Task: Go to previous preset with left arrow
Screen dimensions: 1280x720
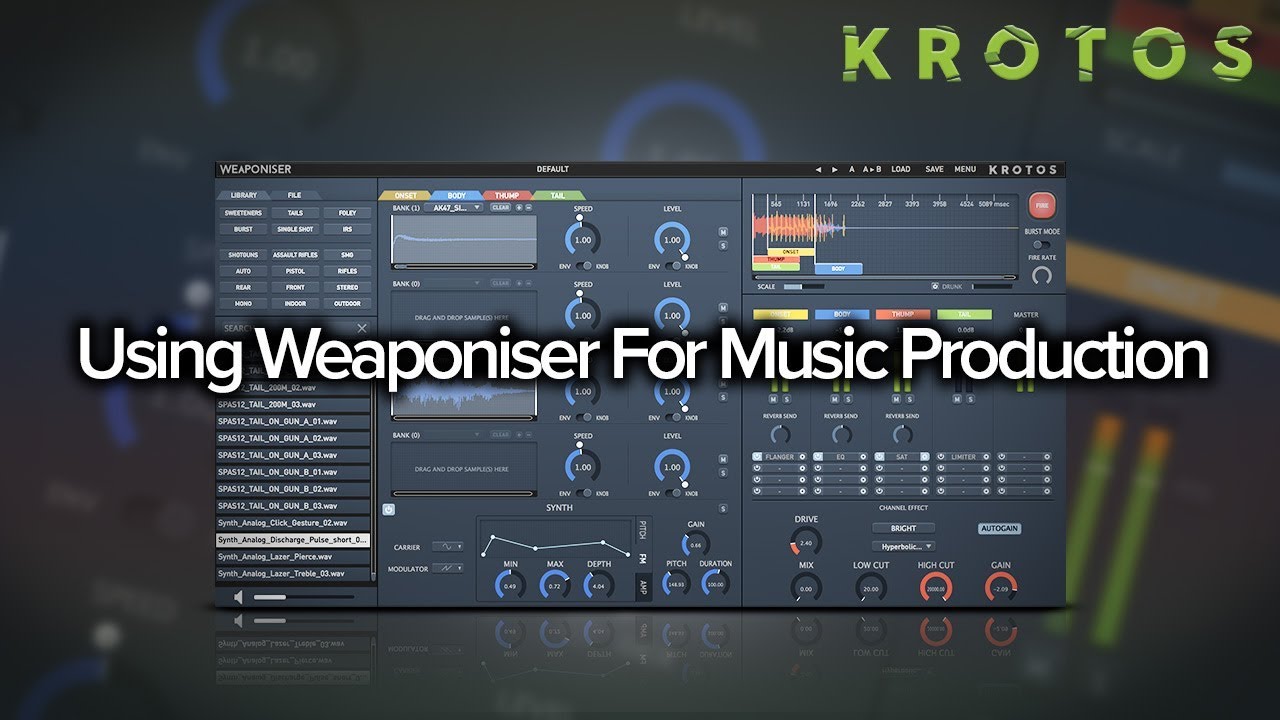Action: (817, 169)
